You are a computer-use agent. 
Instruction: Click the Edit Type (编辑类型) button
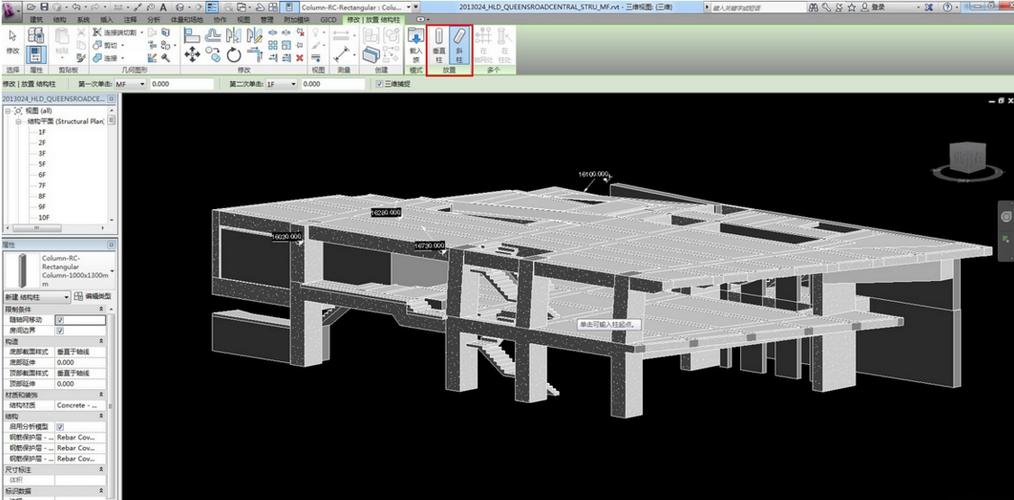(x=98, y=297)
